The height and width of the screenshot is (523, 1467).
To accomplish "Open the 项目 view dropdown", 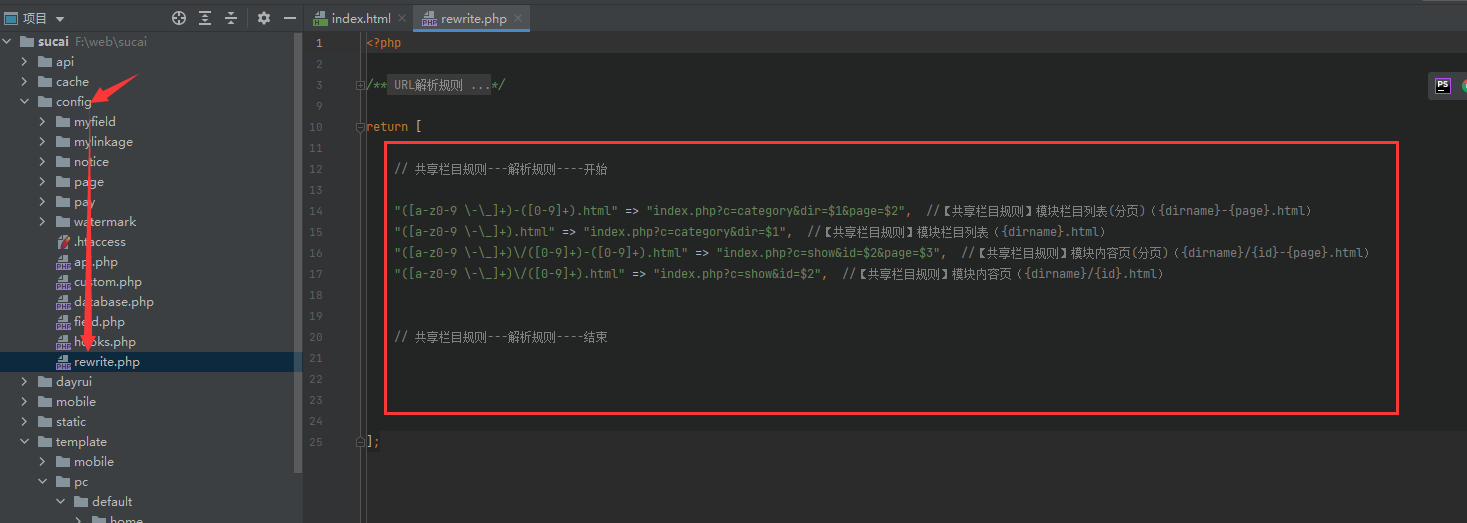I will point(60,19).
